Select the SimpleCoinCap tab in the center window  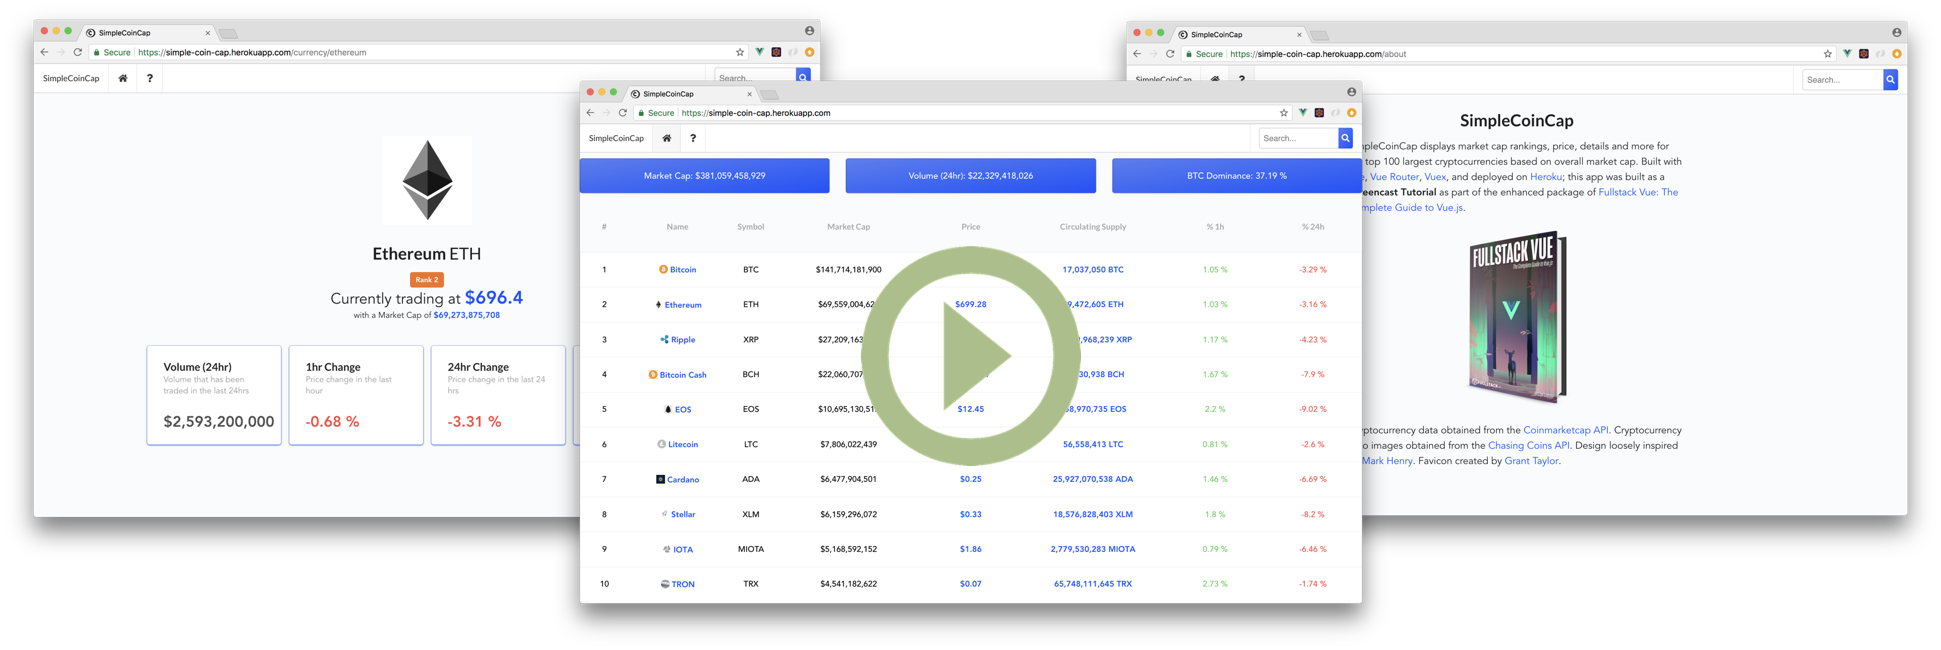690,94
